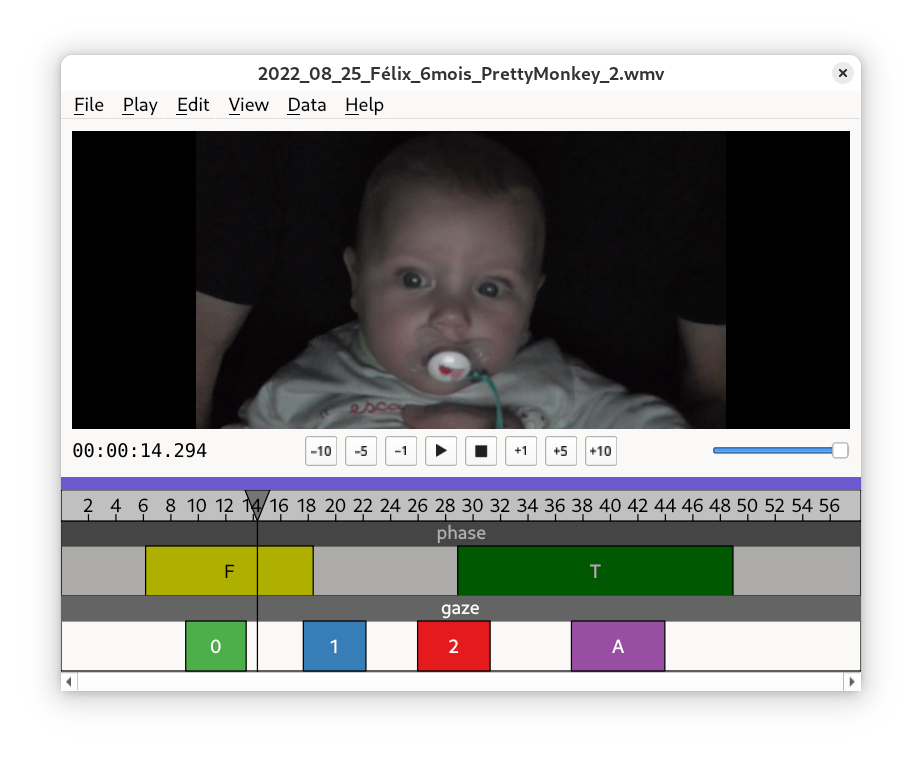Click the horizontal timeline scrollbar track
Screen dimensions: 922x758
coord(460,682)
